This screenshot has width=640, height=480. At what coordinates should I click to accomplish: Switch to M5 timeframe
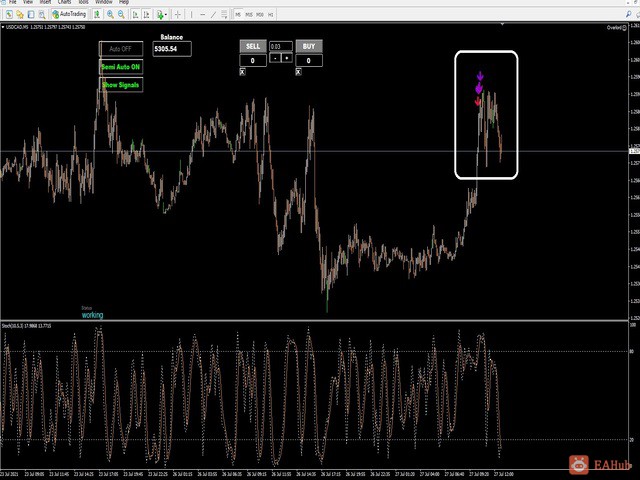(238, 15)
